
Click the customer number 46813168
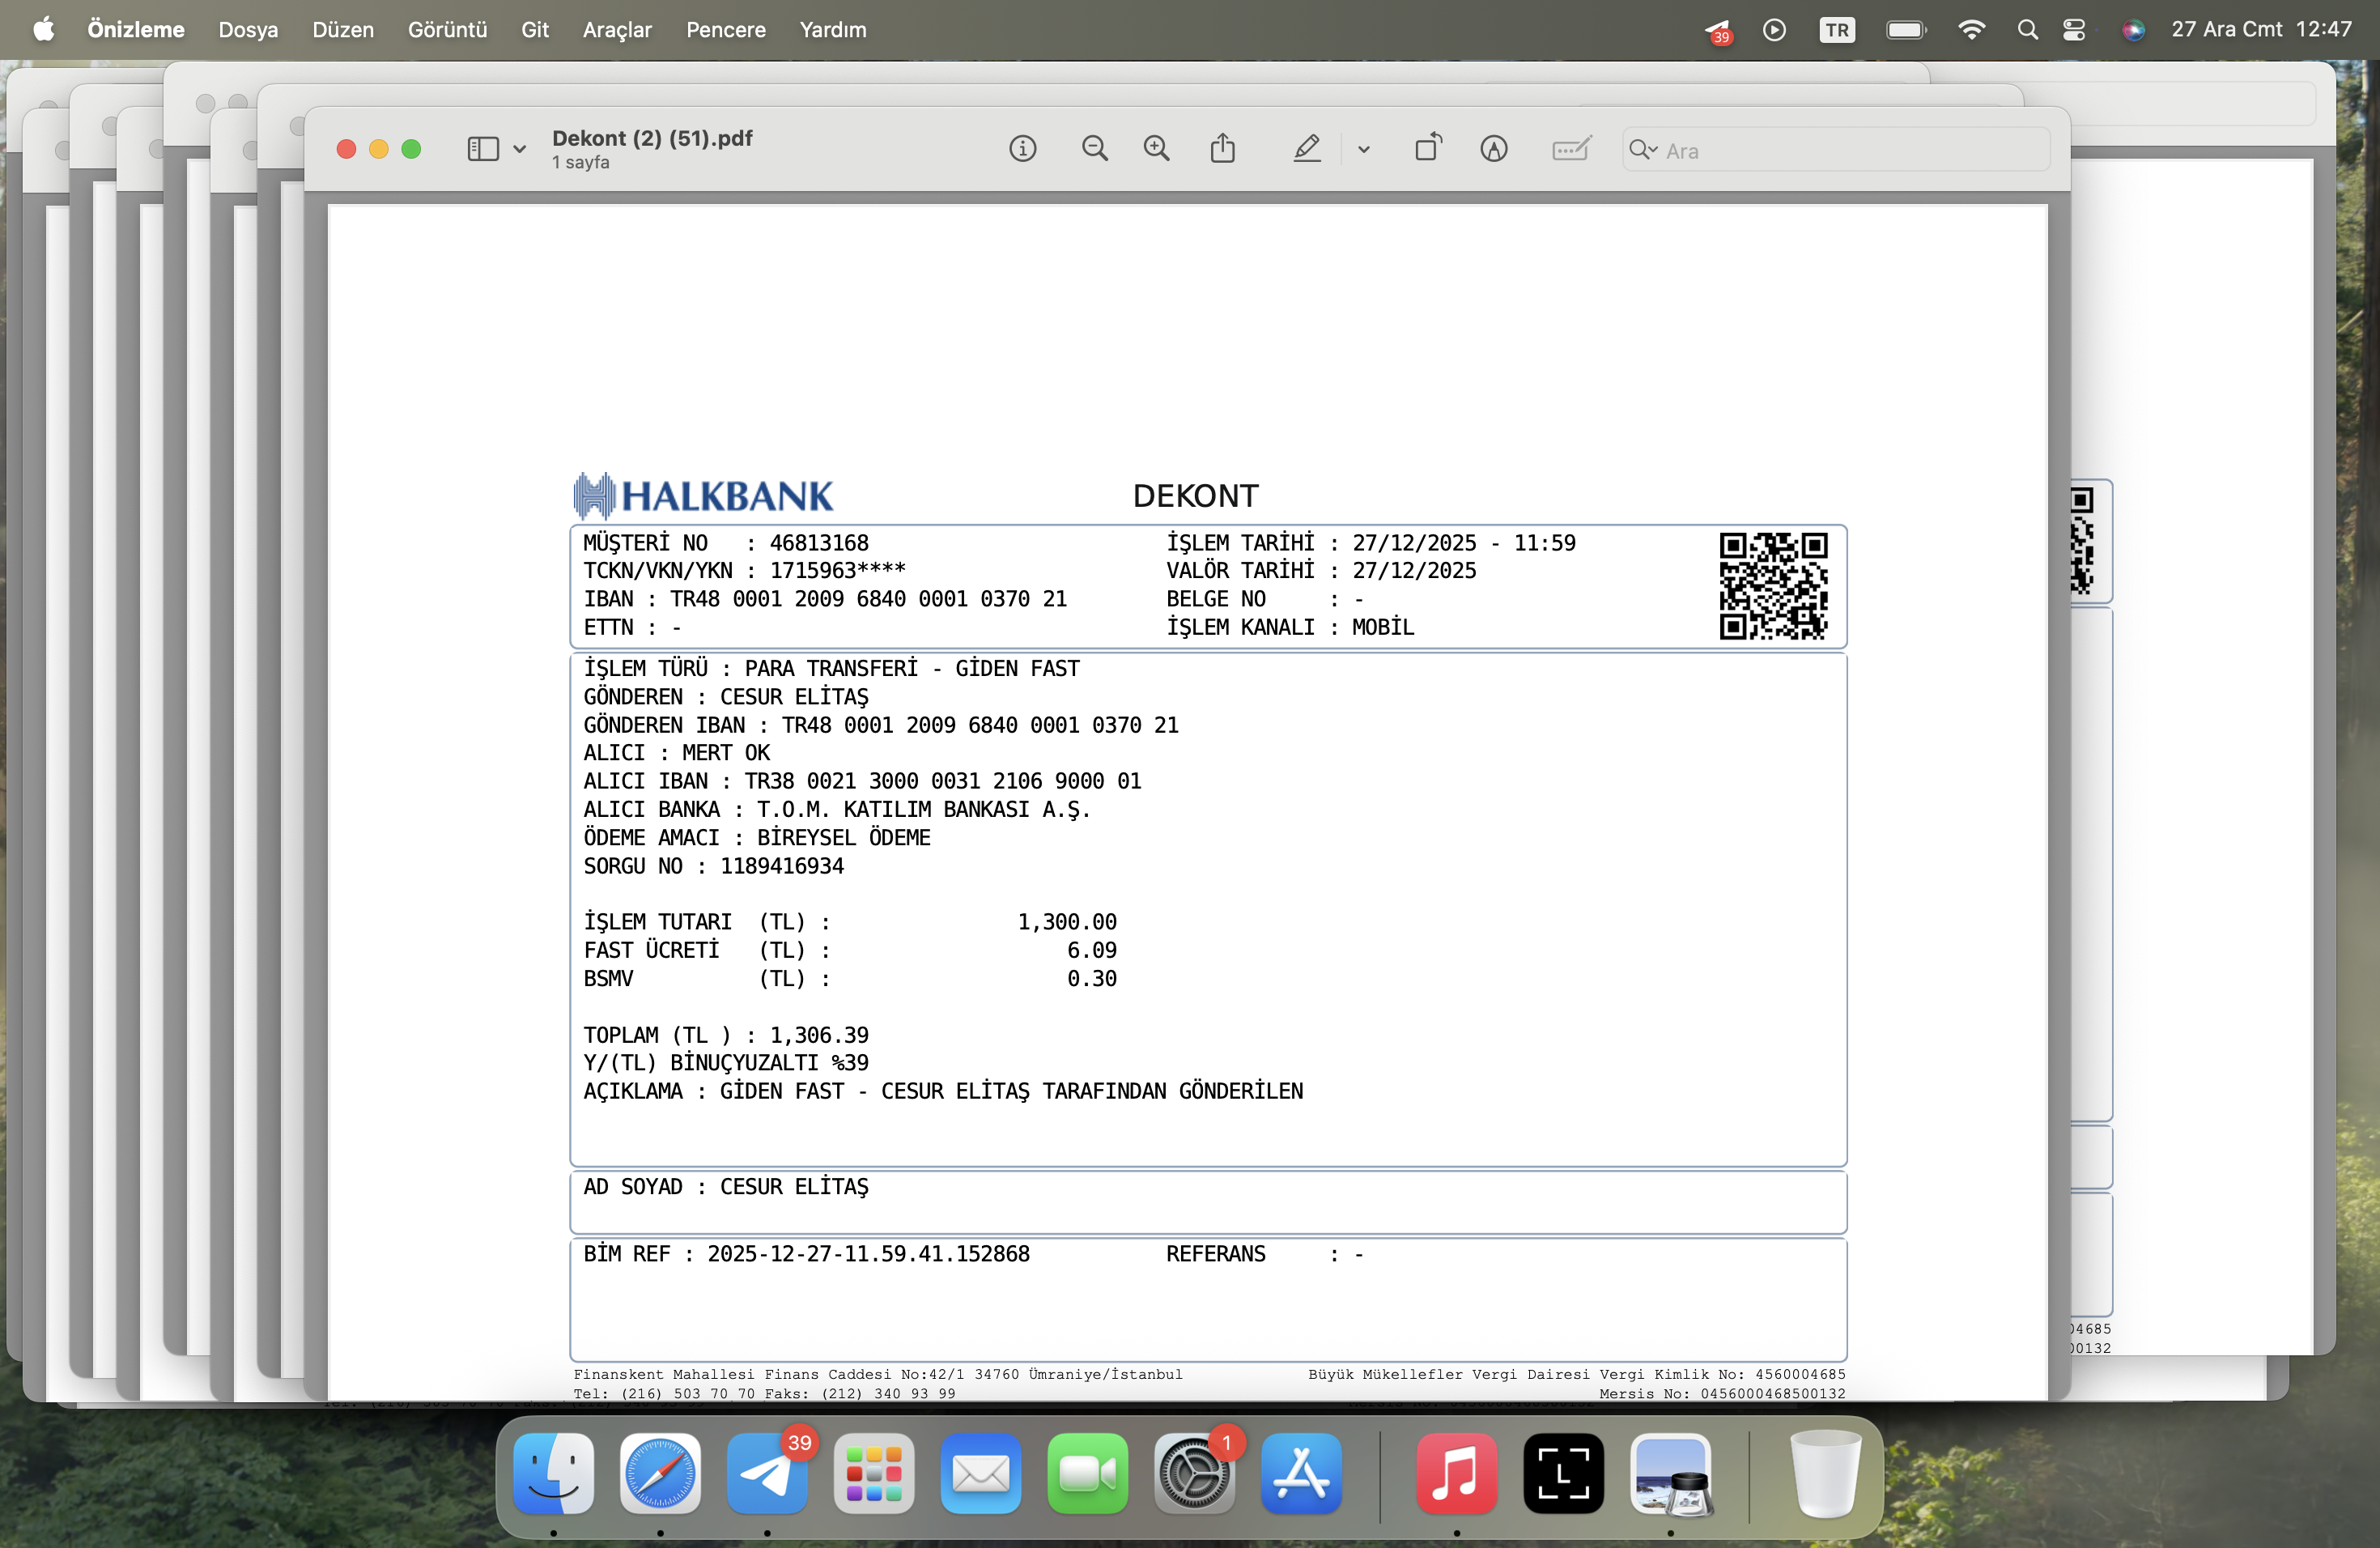tap(819, 543)
